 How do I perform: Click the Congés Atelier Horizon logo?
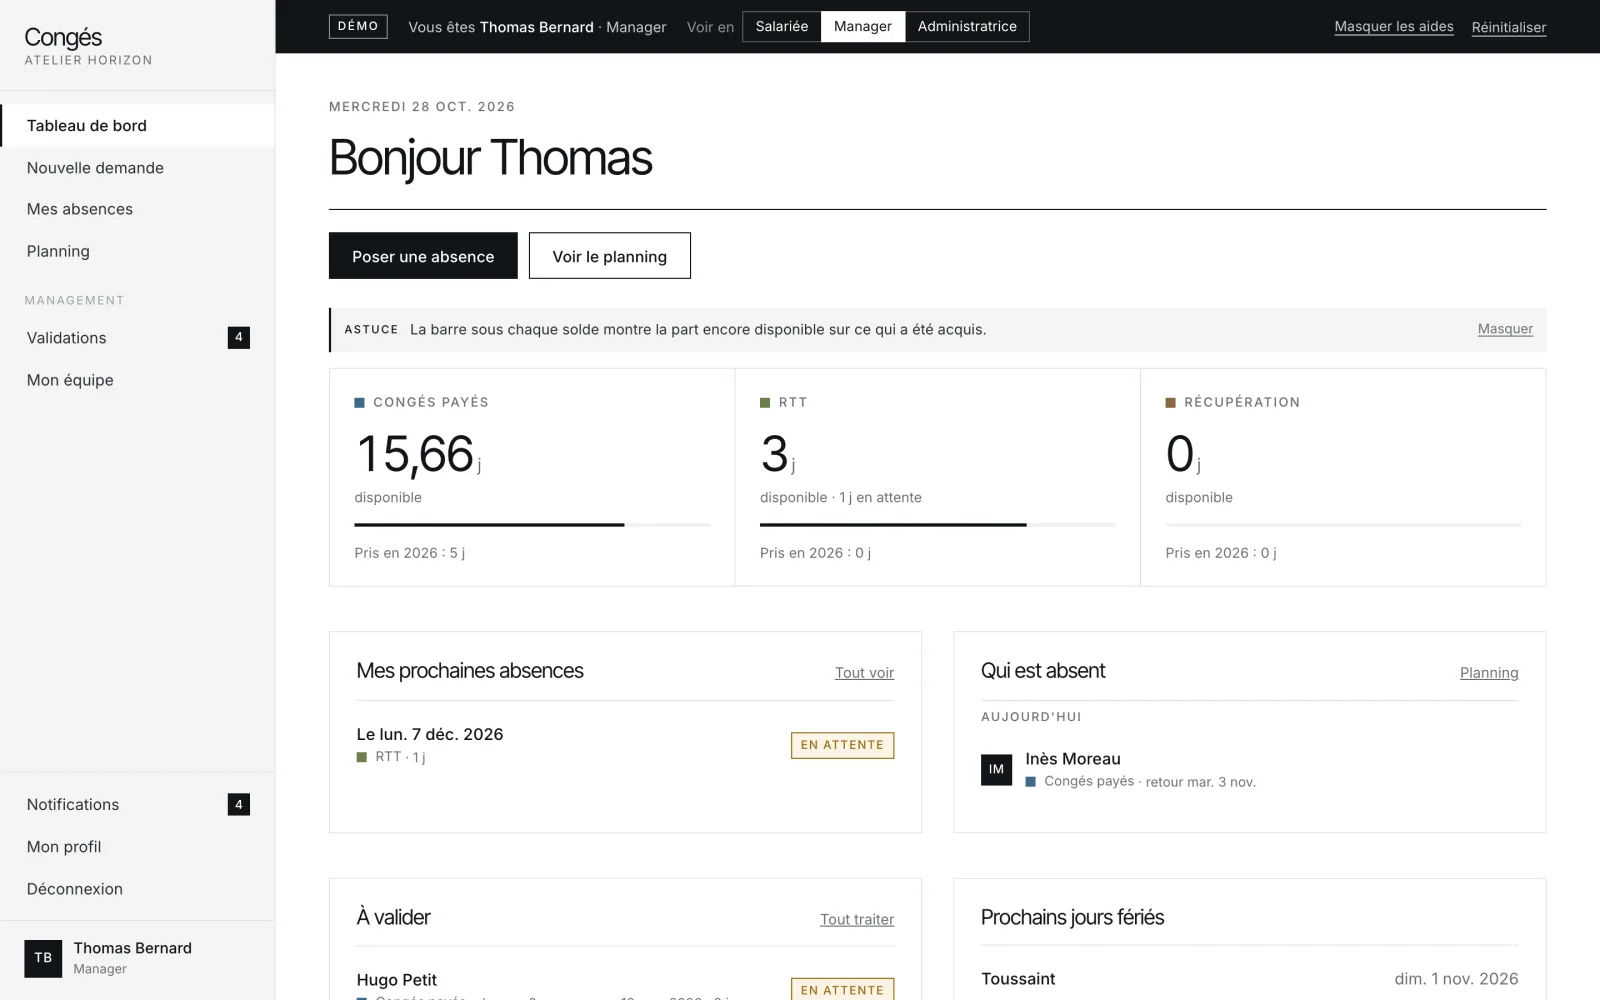(88, 45)
